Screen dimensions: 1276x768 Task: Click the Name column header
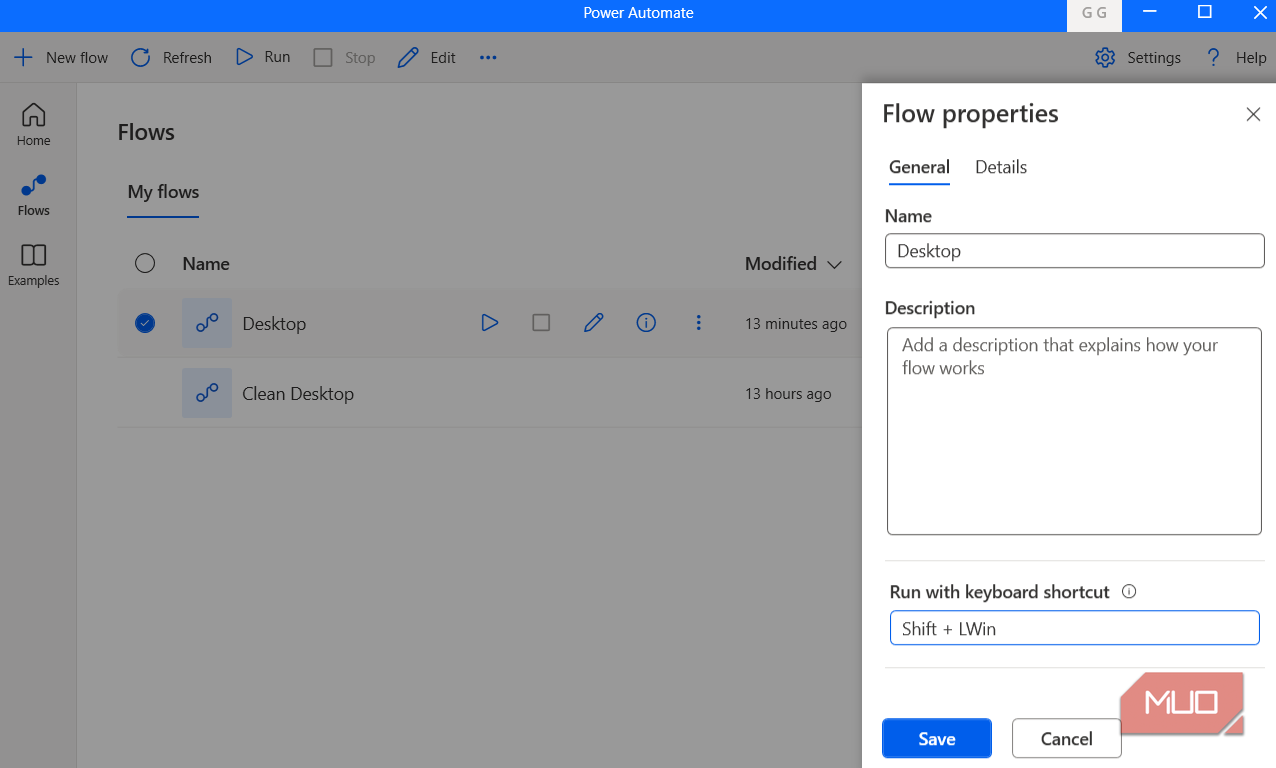tap(206, 264)
